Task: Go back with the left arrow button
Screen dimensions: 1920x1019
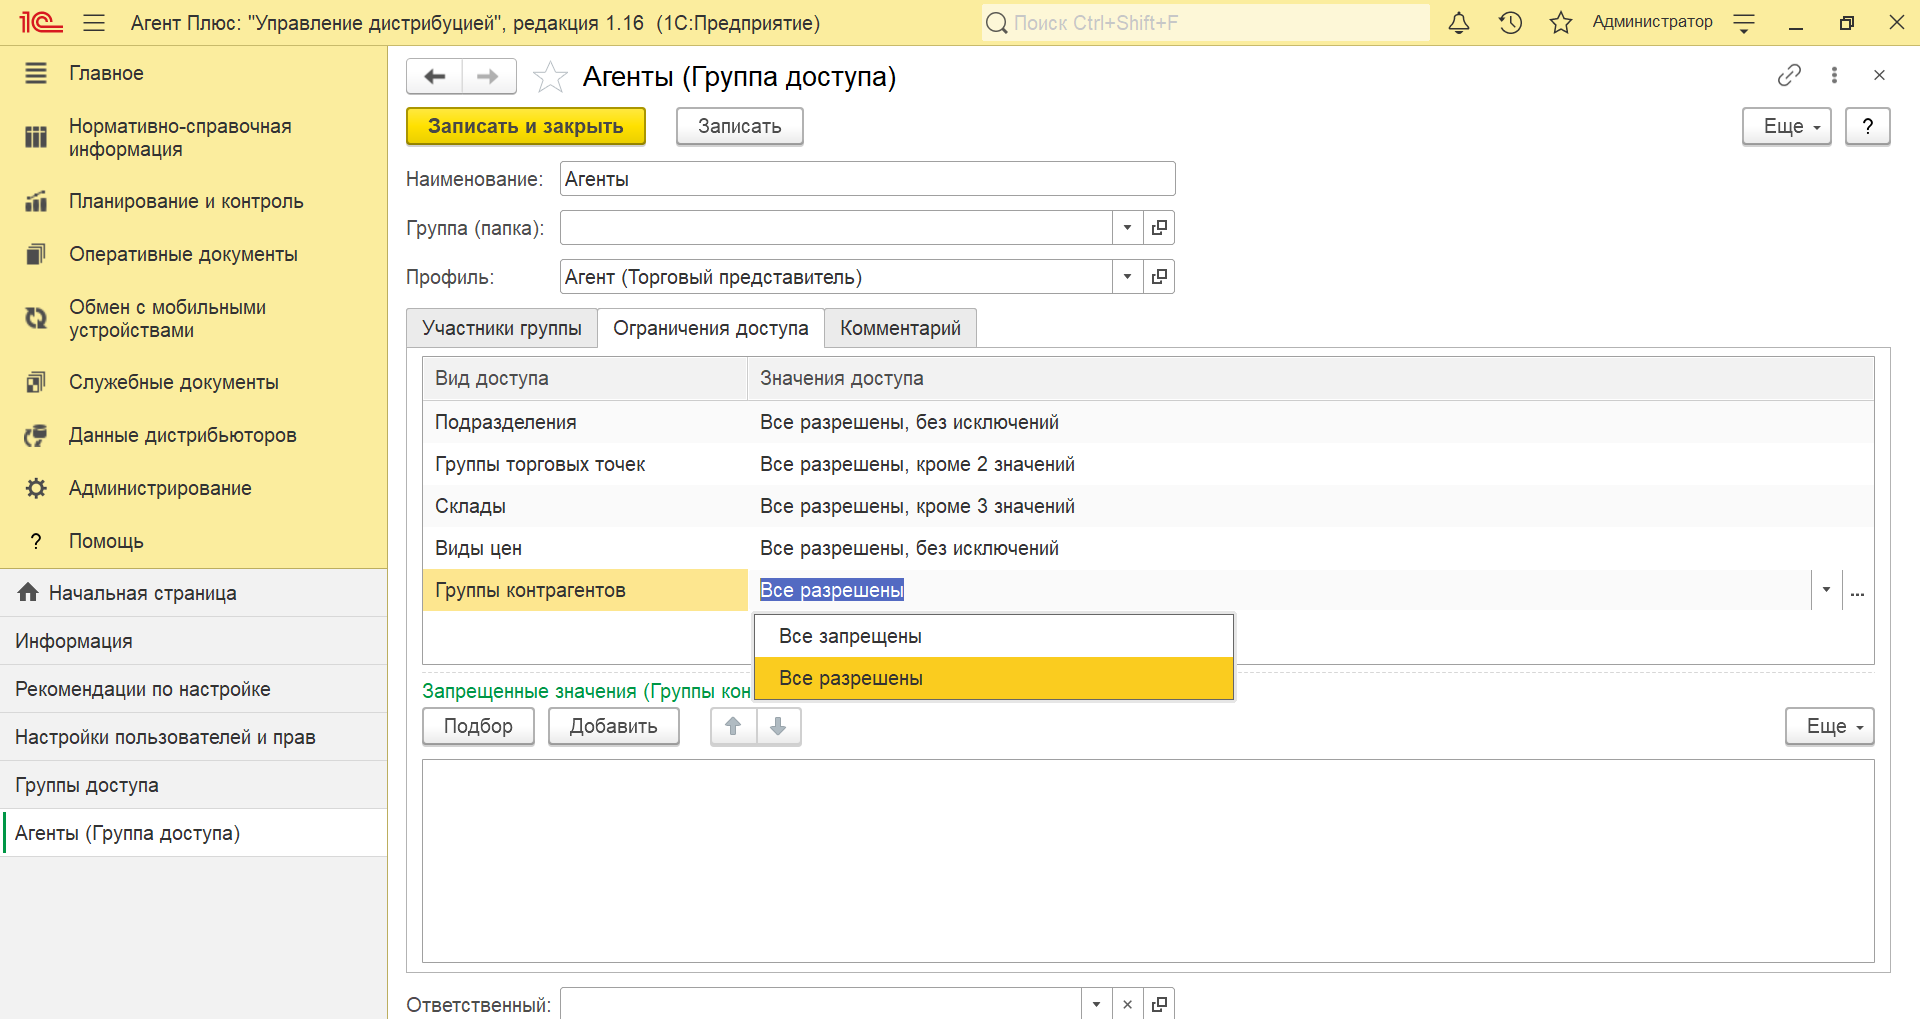Action: tap(434, 77)
